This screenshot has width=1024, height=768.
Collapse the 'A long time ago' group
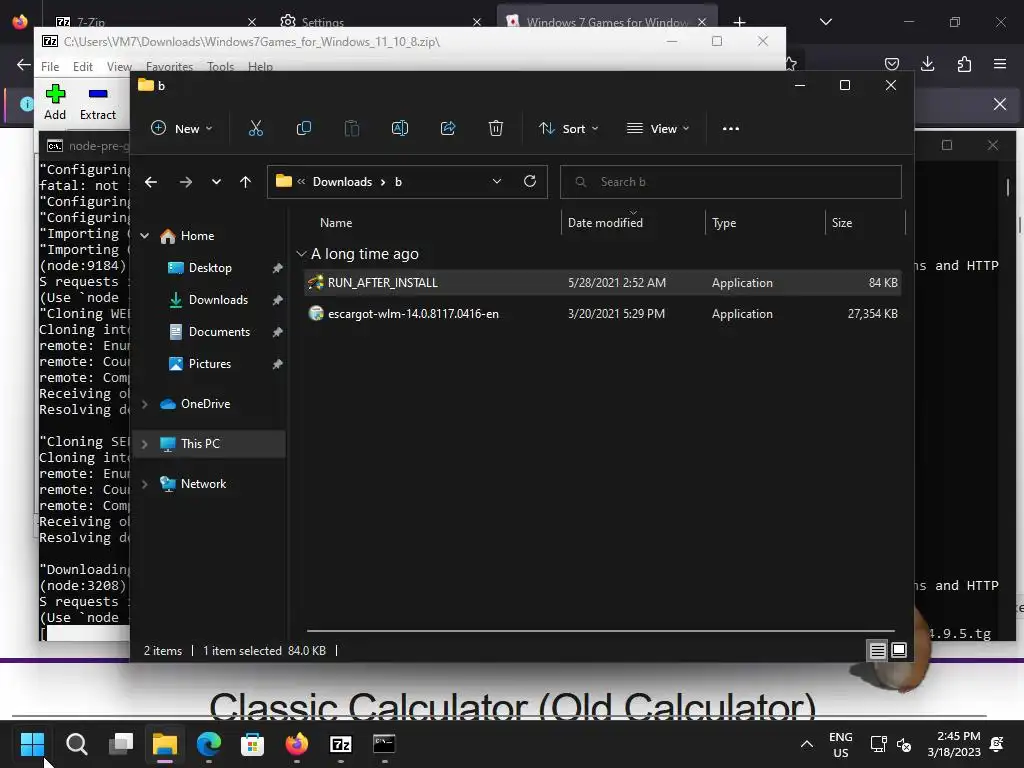301,254
